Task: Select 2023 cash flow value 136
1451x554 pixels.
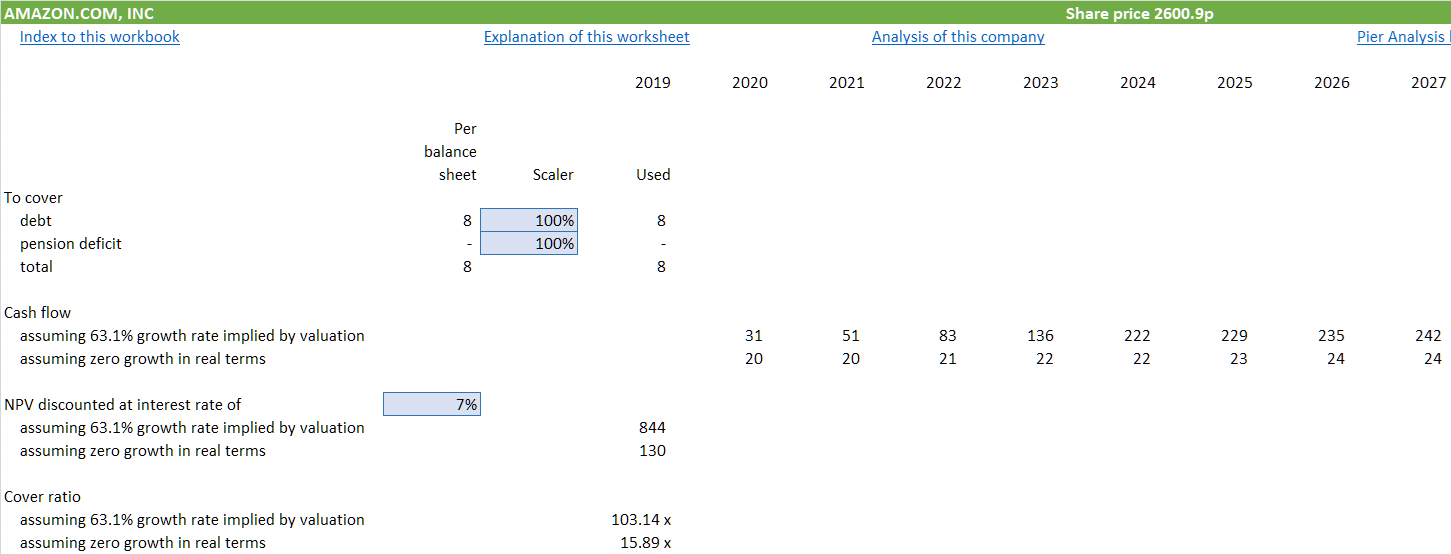Action: pyautogui.click(x=1041, y=335)
